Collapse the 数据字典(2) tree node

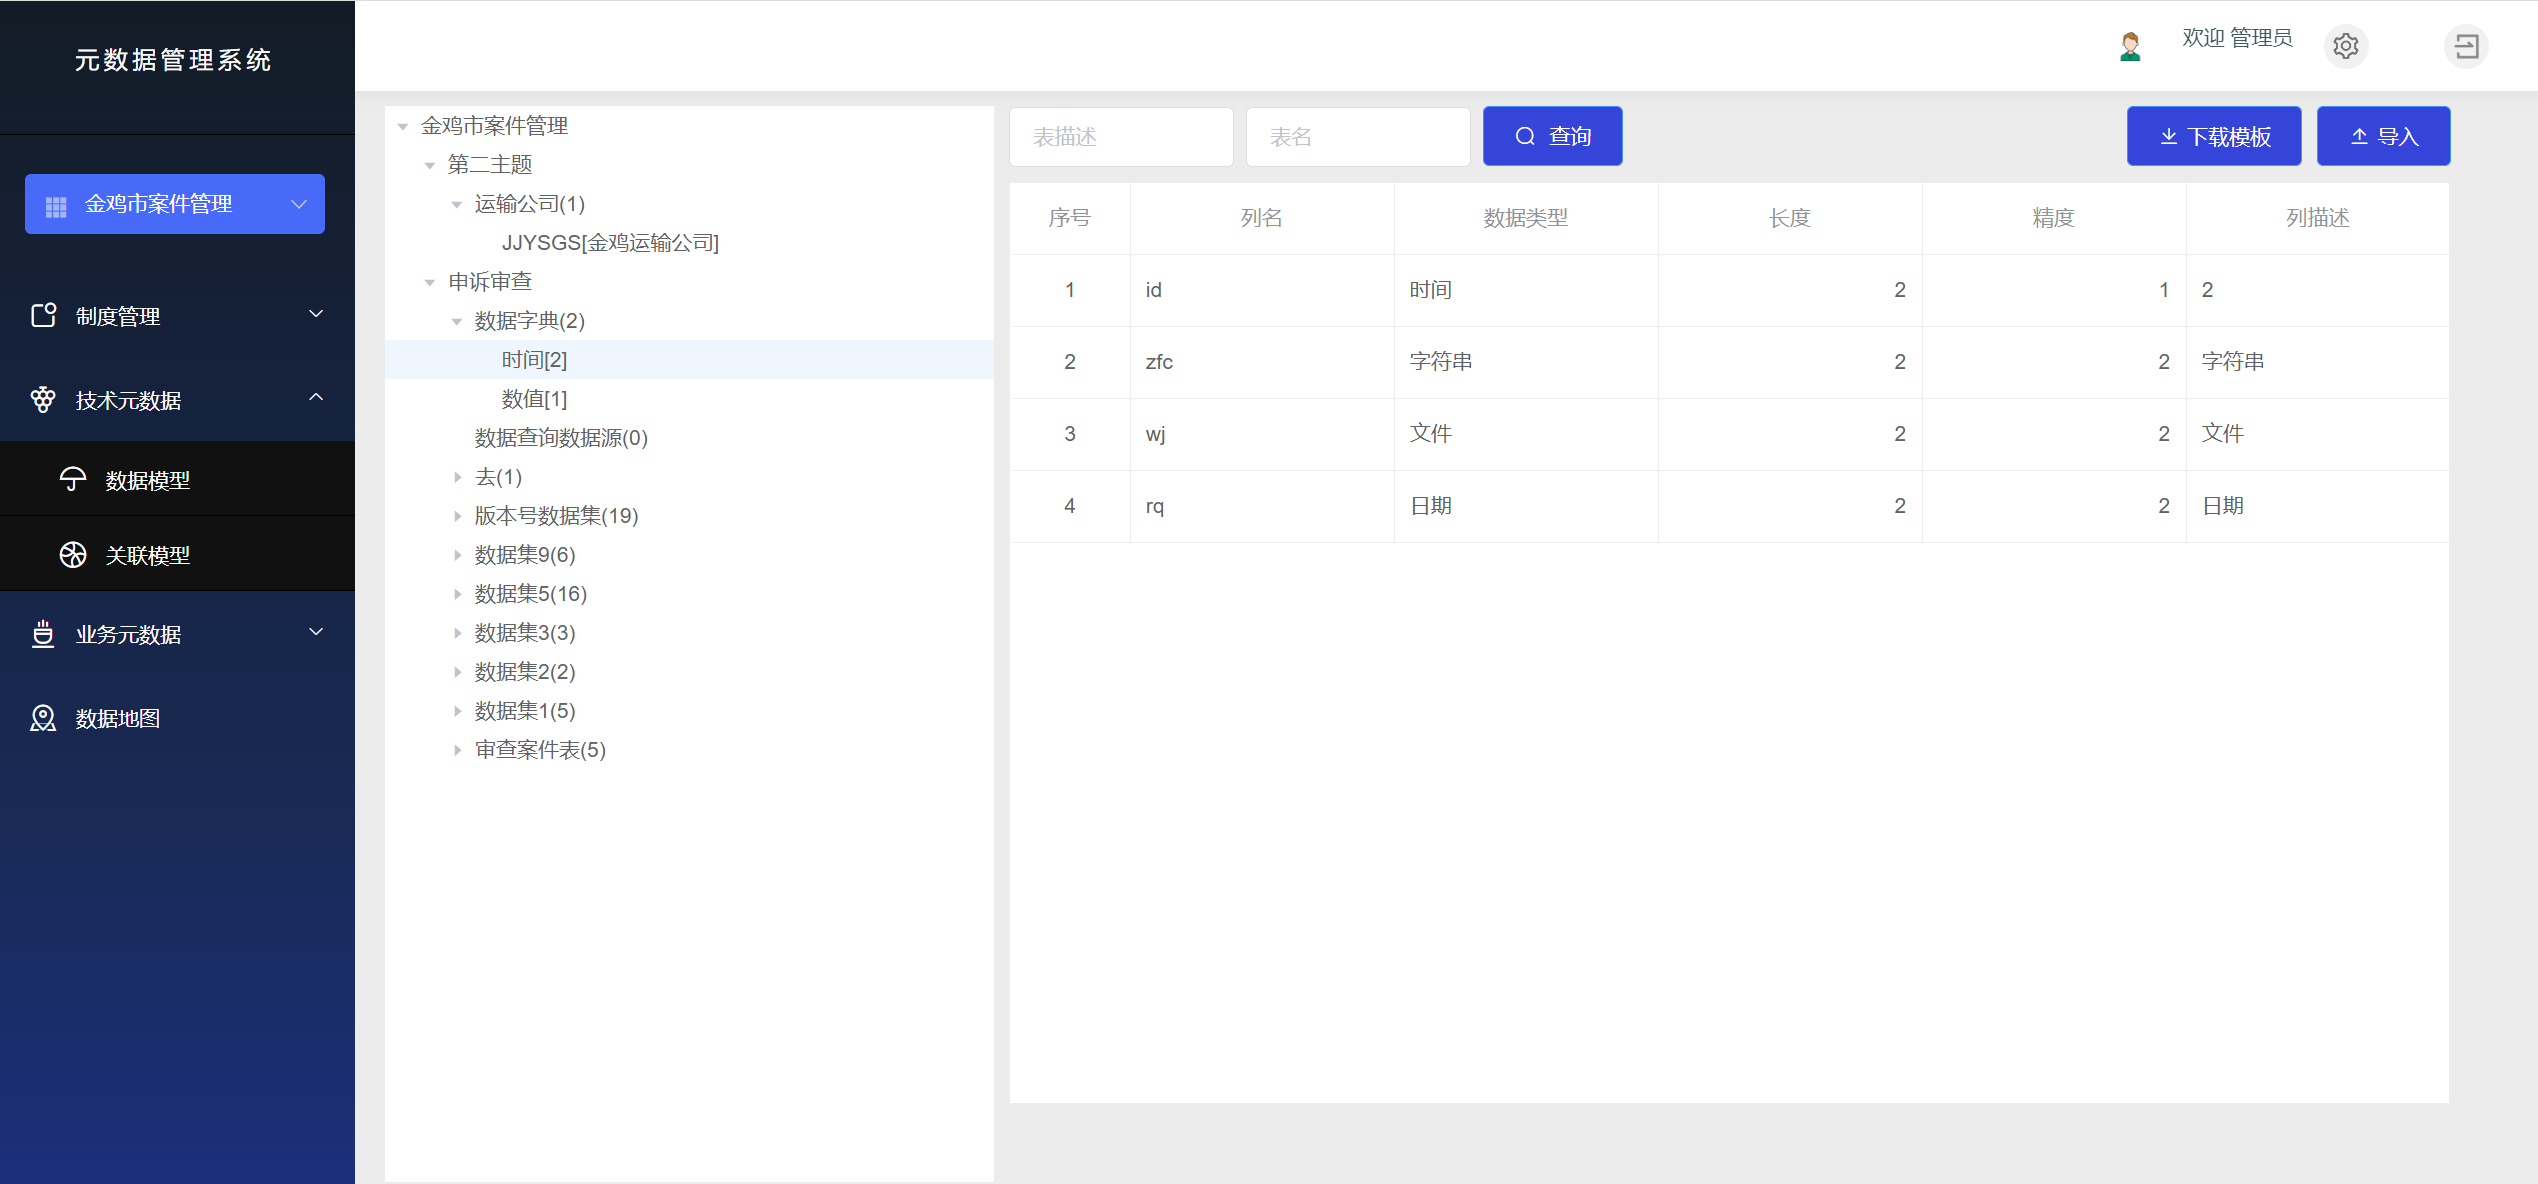[457, 321]
